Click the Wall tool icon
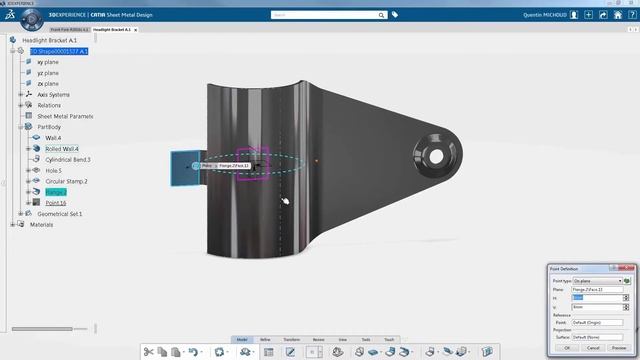The image size is (640, 360). pos(359,352)
